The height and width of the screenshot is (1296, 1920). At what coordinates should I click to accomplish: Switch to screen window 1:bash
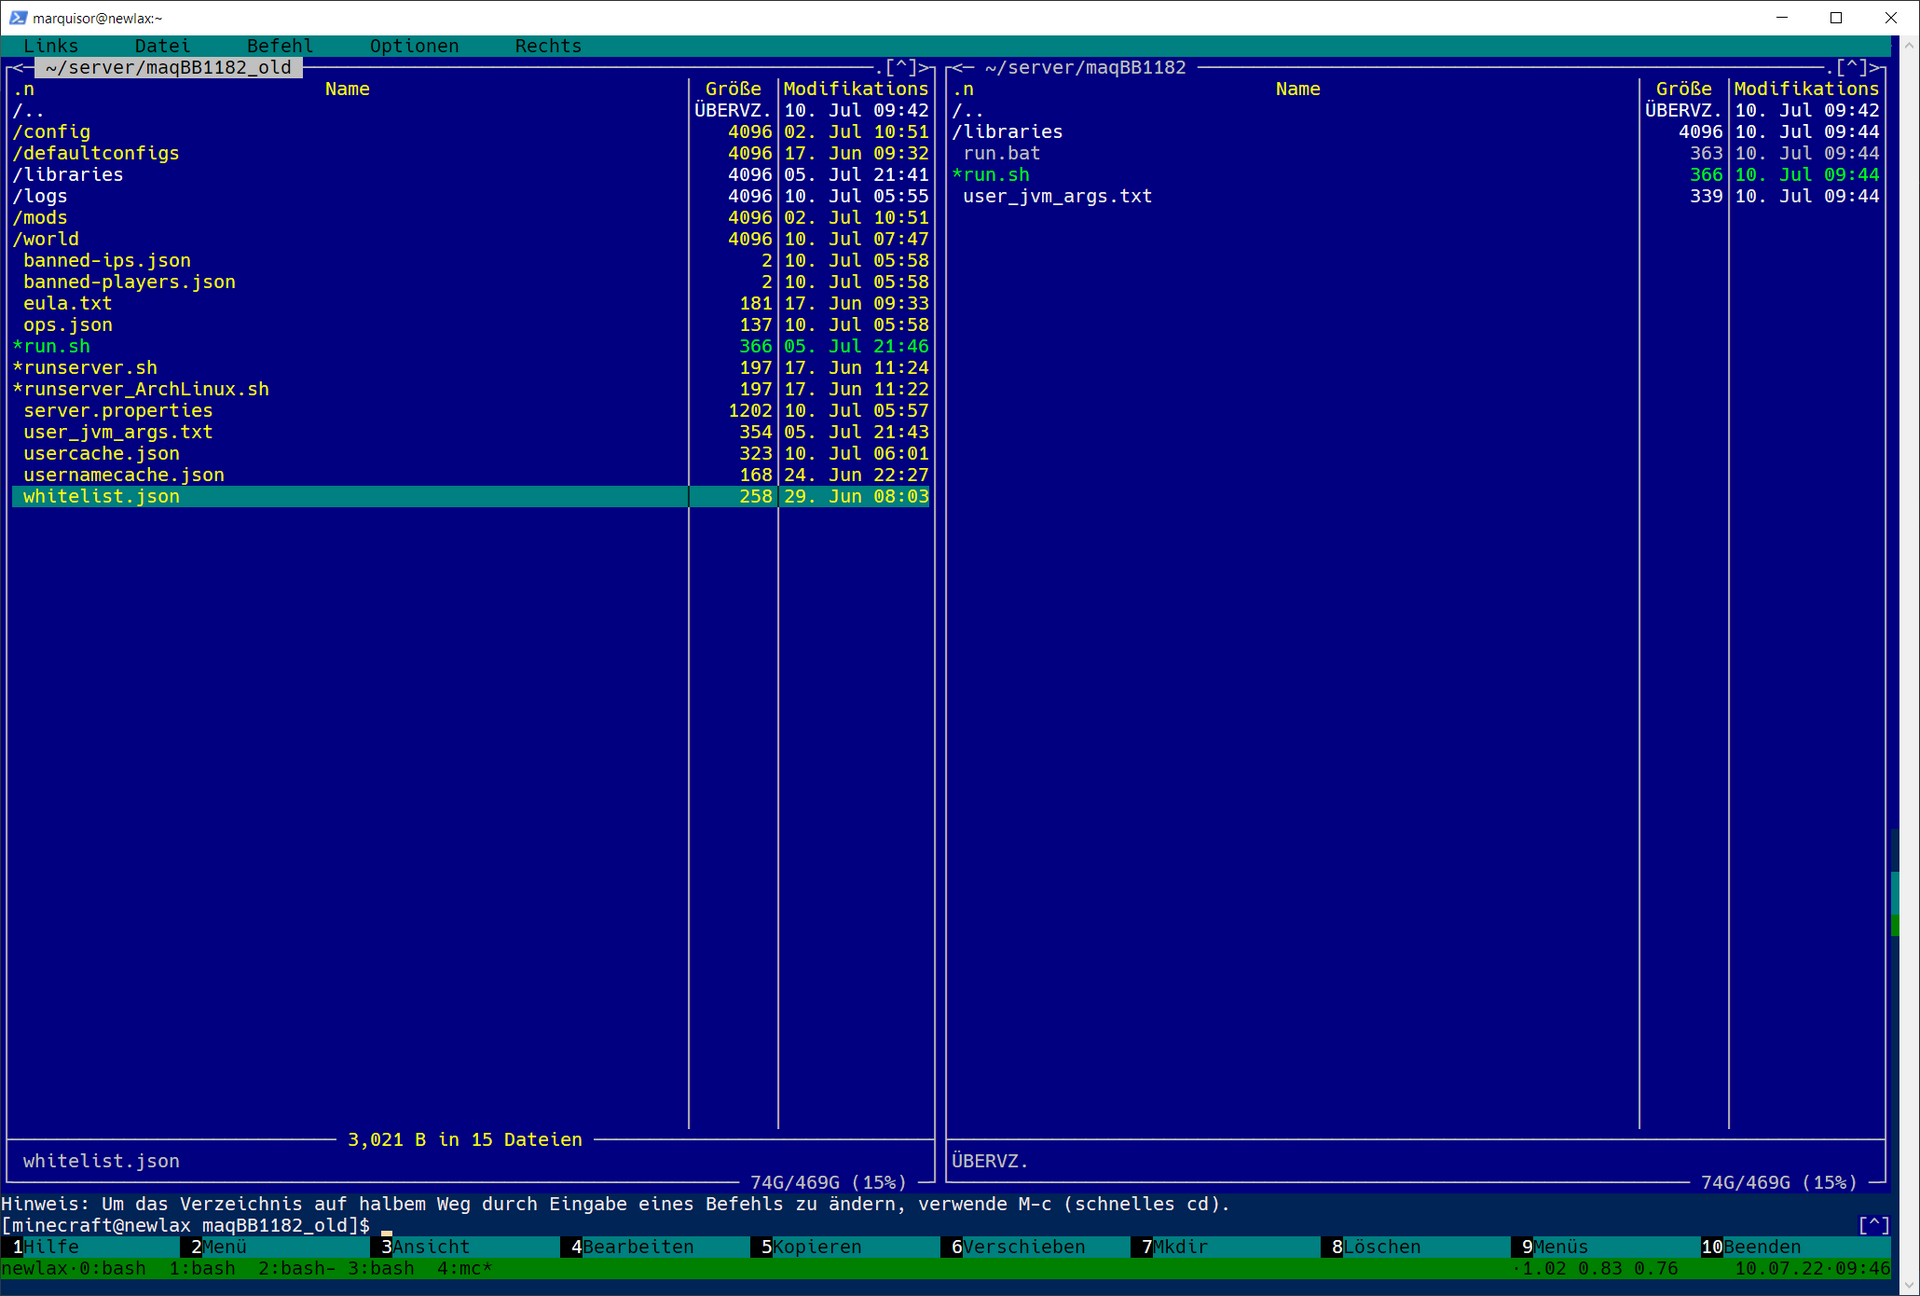coord(202,1268)
